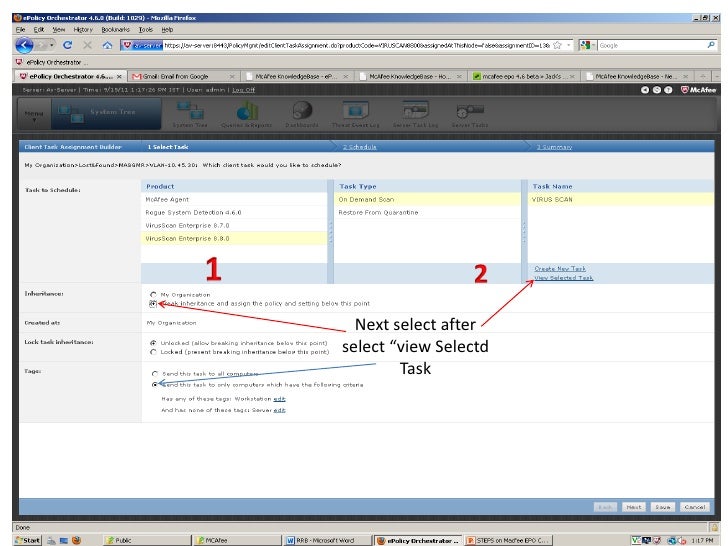Viewport: 728px width, 546px height.
Task: Open the Start button
Action: point(27,540)
